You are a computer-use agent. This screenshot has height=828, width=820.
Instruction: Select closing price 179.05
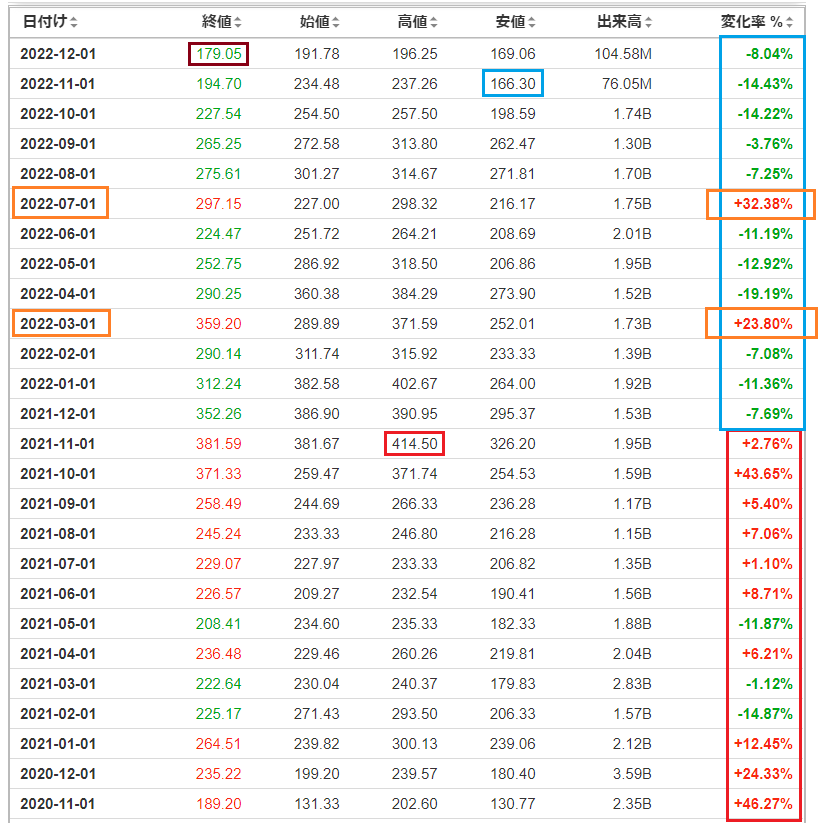219,54
